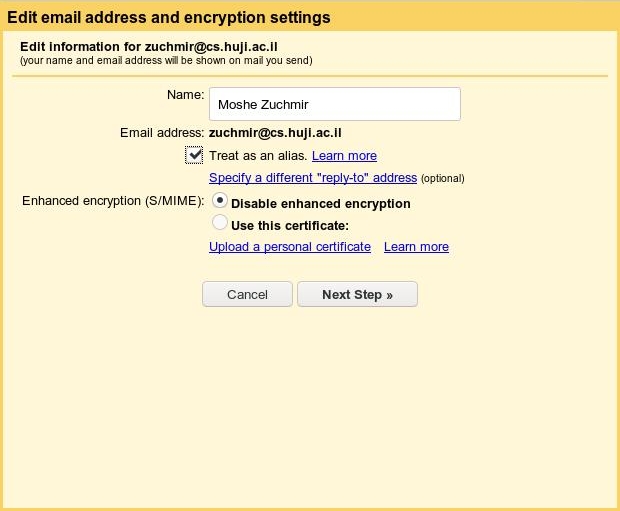Image resolution: width=620 pixels, height=511 pixels.
Task: Click the "Name:" field label
Action: [185, 95]
